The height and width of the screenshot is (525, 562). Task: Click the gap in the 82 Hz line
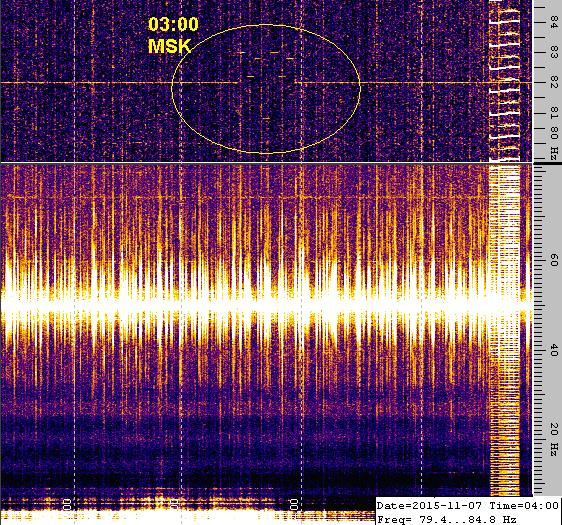click(x=266, y=83)
